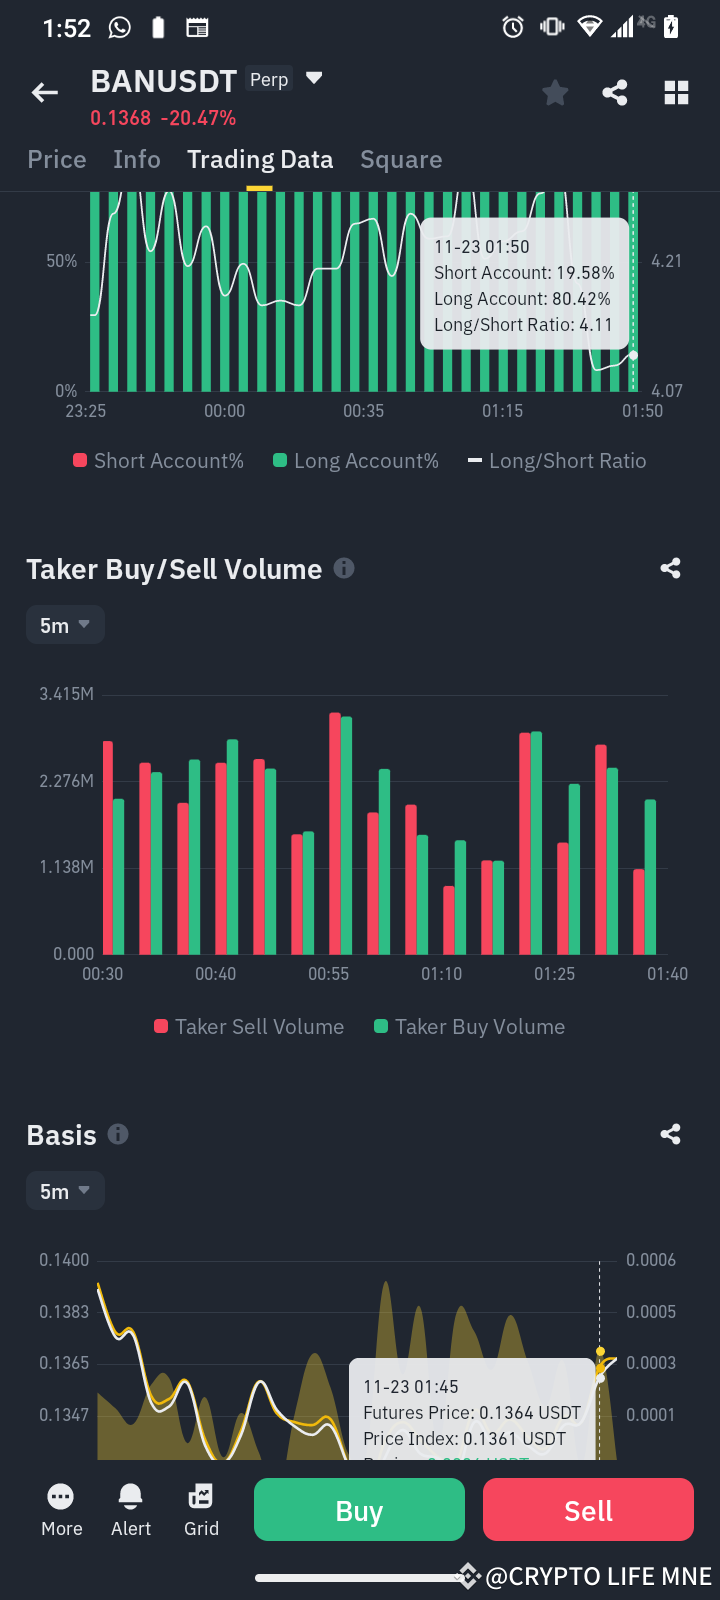Screen dimensions: 720x1600
Task: Tap the back arrow to exit BANUSDT
Action: click(x=44, y=92)
